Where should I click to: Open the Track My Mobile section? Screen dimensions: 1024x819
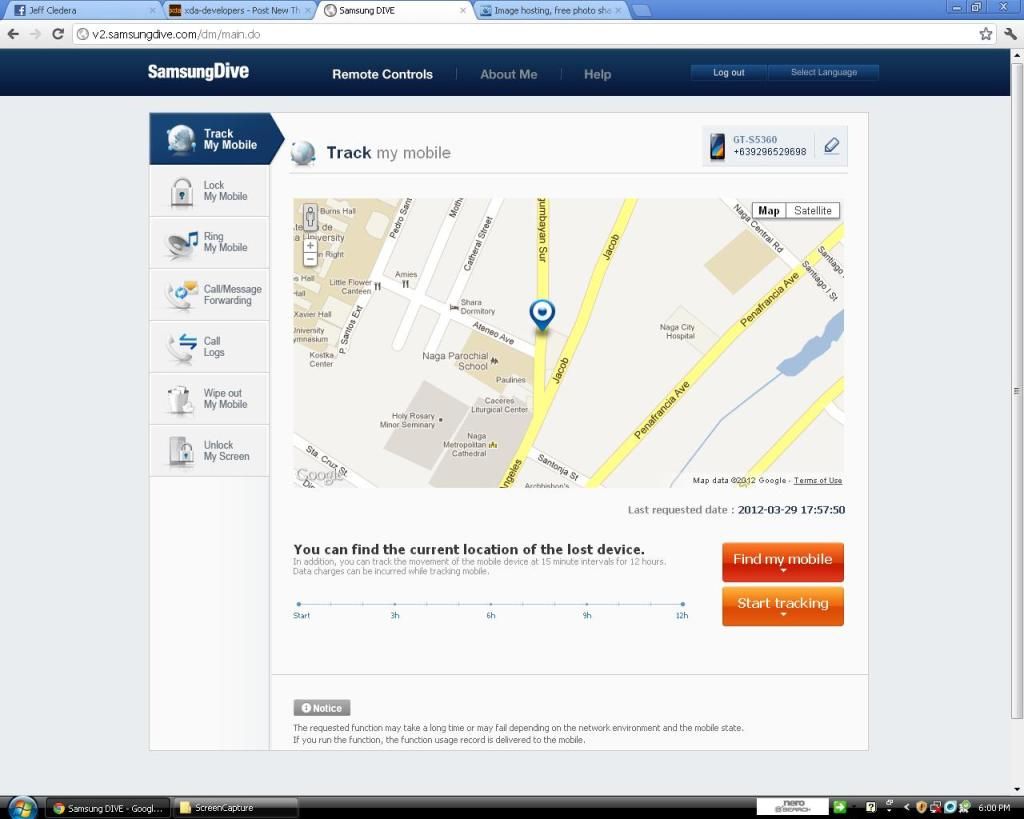[x=216, y=139]
